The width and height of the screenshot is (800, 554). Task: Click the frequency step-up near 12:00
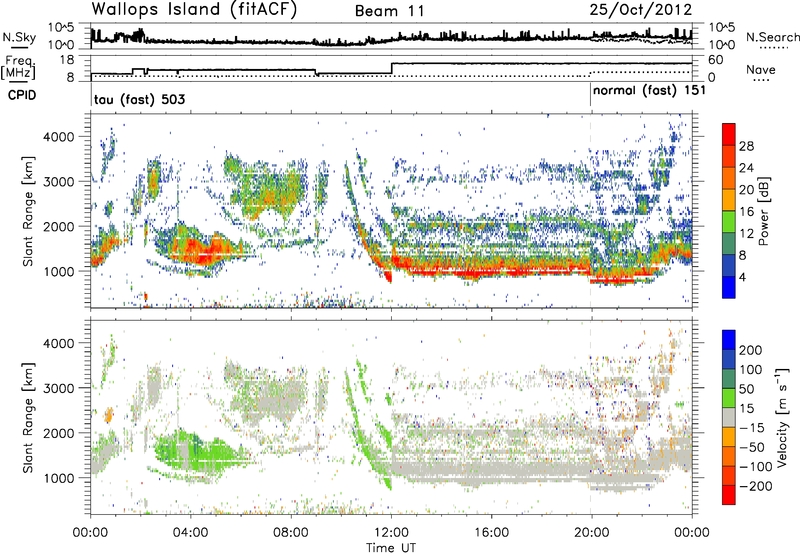coord(392,68)
